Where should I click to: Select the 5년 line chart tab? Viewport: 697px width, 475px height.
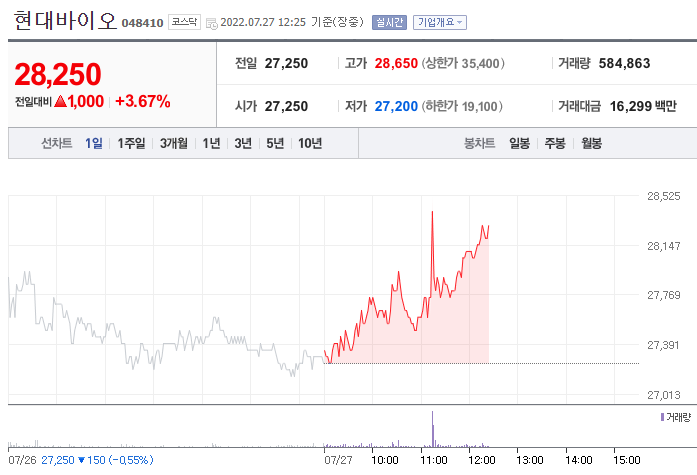(275, 143)
